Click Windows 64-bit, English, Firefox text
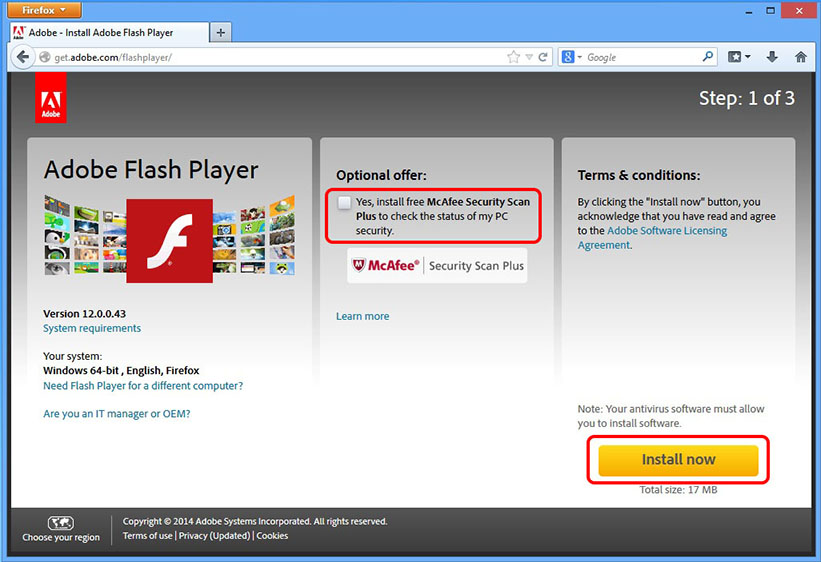The width and height of the screenshot is (821, 562). [x=121, y=370]
